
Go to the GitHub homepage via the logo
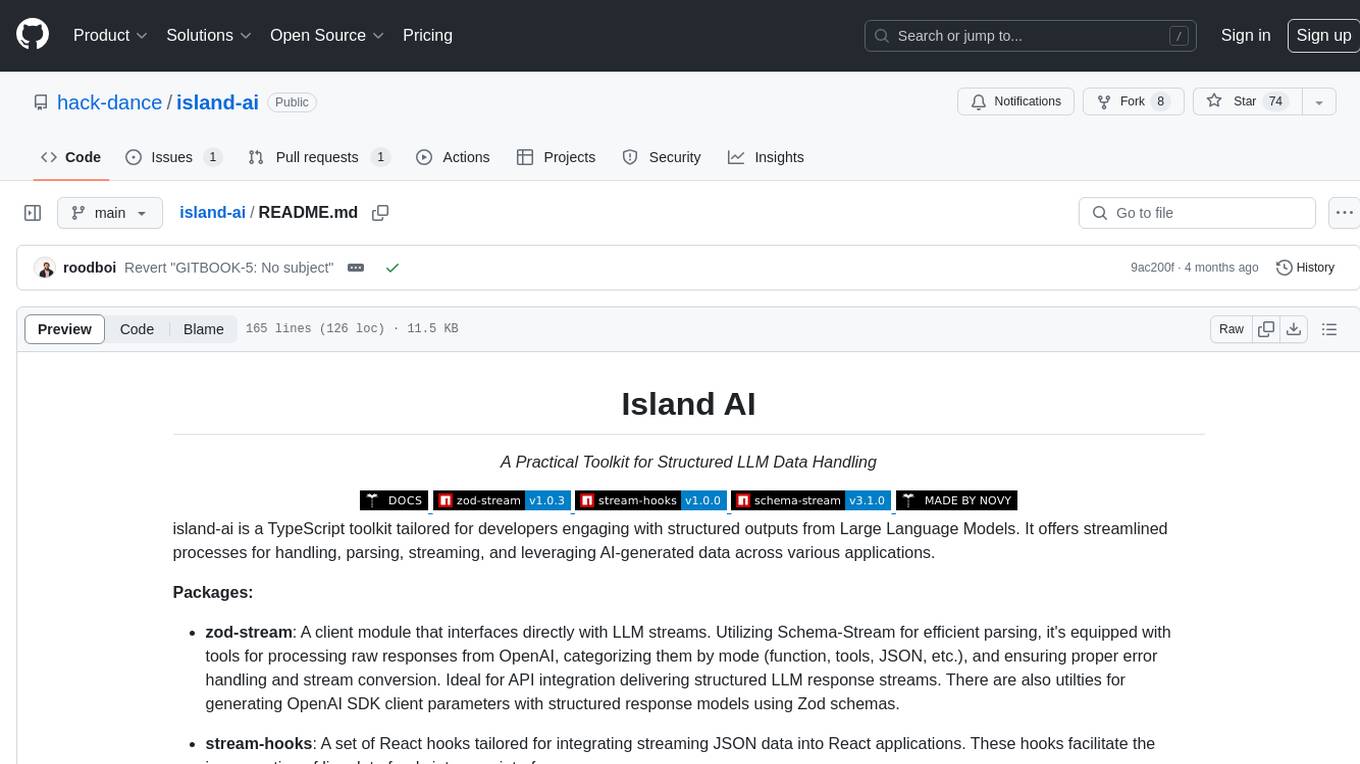(x=32, y=35)
